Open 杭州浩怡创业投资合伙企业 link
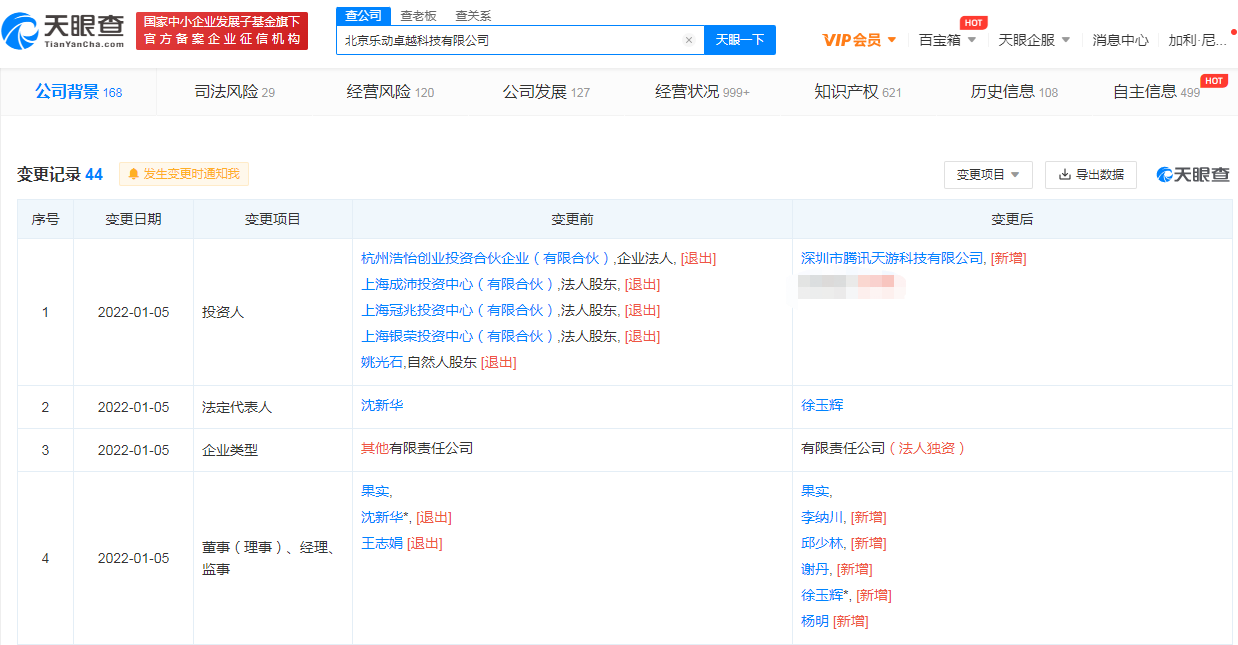This screenshot has height=645, width=1238. point(485,258)
